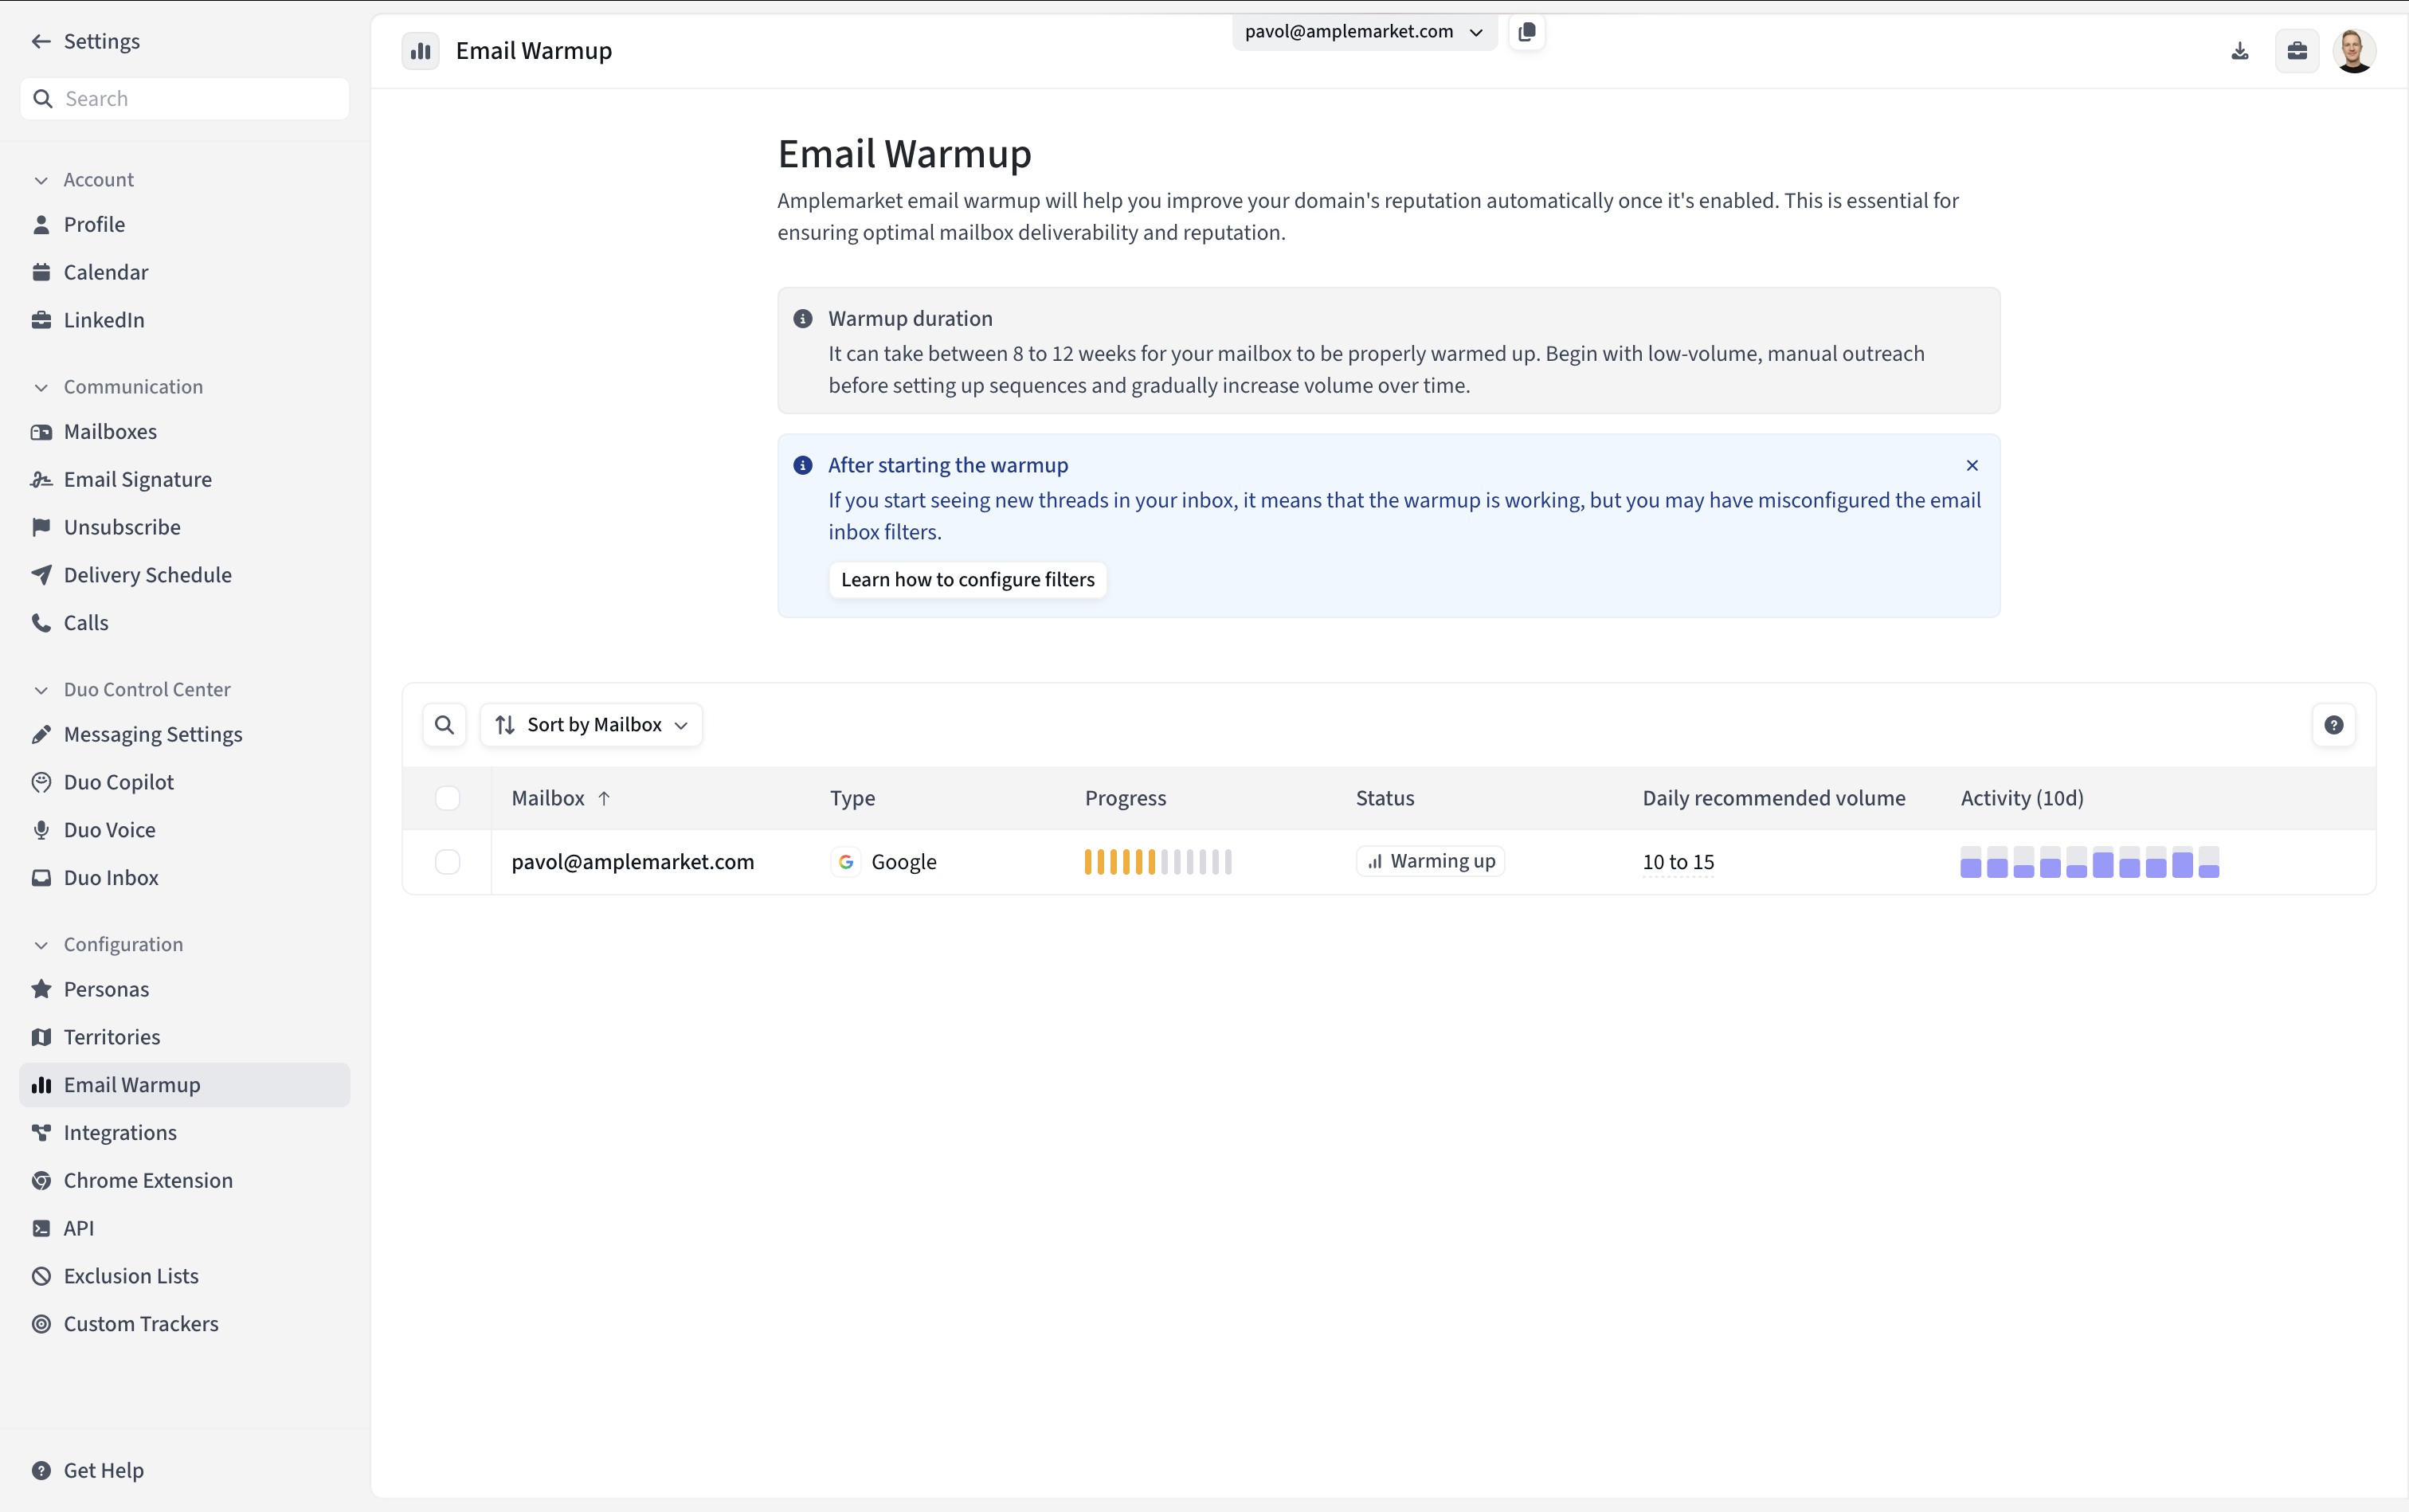Open the pavol@amplemarket.com mailbox dropdown
The width and height of the screenshot is (2409, 1512).
(1364, 32)
